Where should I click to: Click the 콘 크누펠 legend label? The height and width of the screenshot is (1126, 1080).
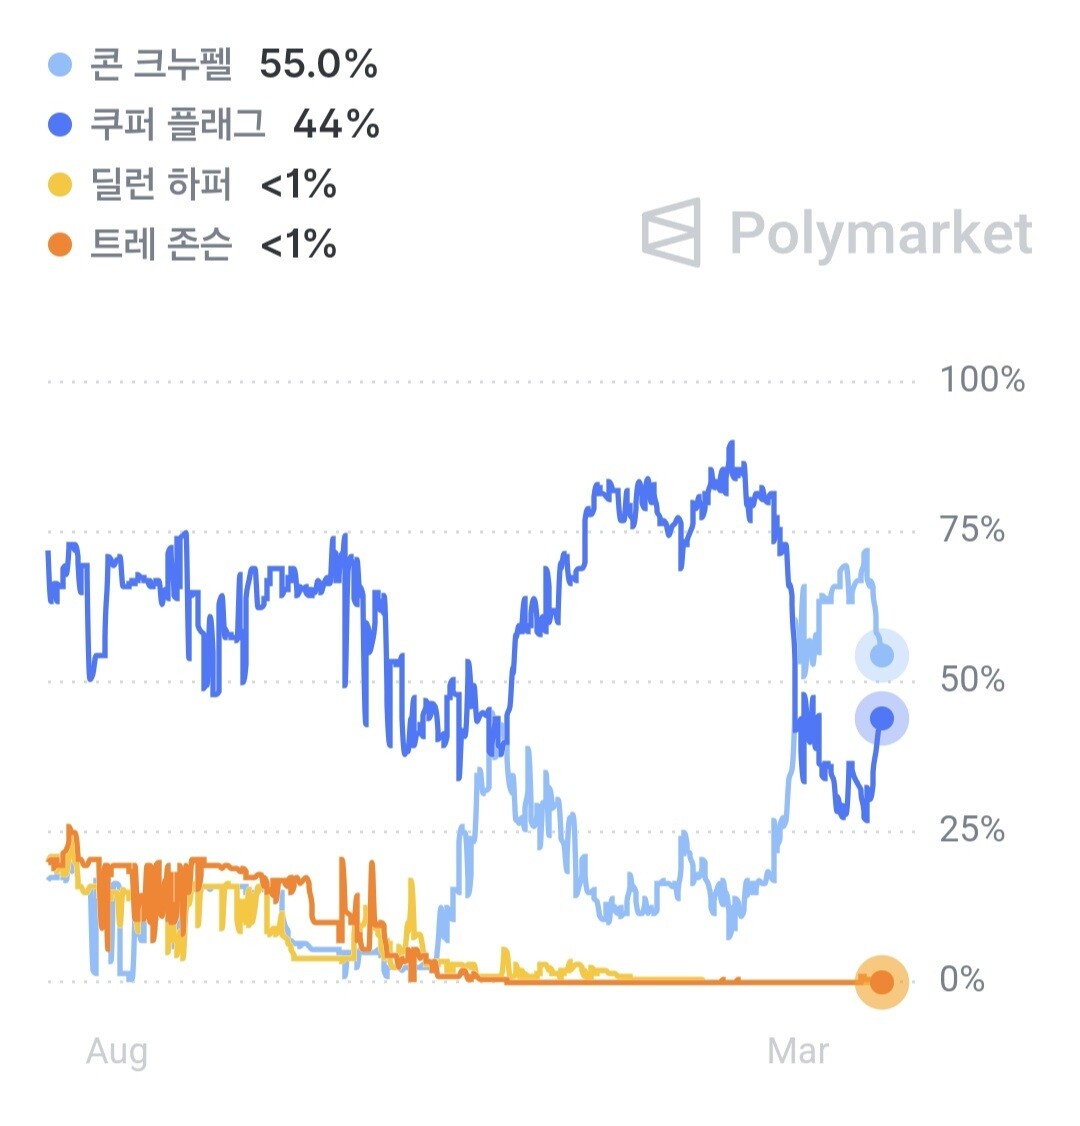pyautogui.click(x=161, y=64)
